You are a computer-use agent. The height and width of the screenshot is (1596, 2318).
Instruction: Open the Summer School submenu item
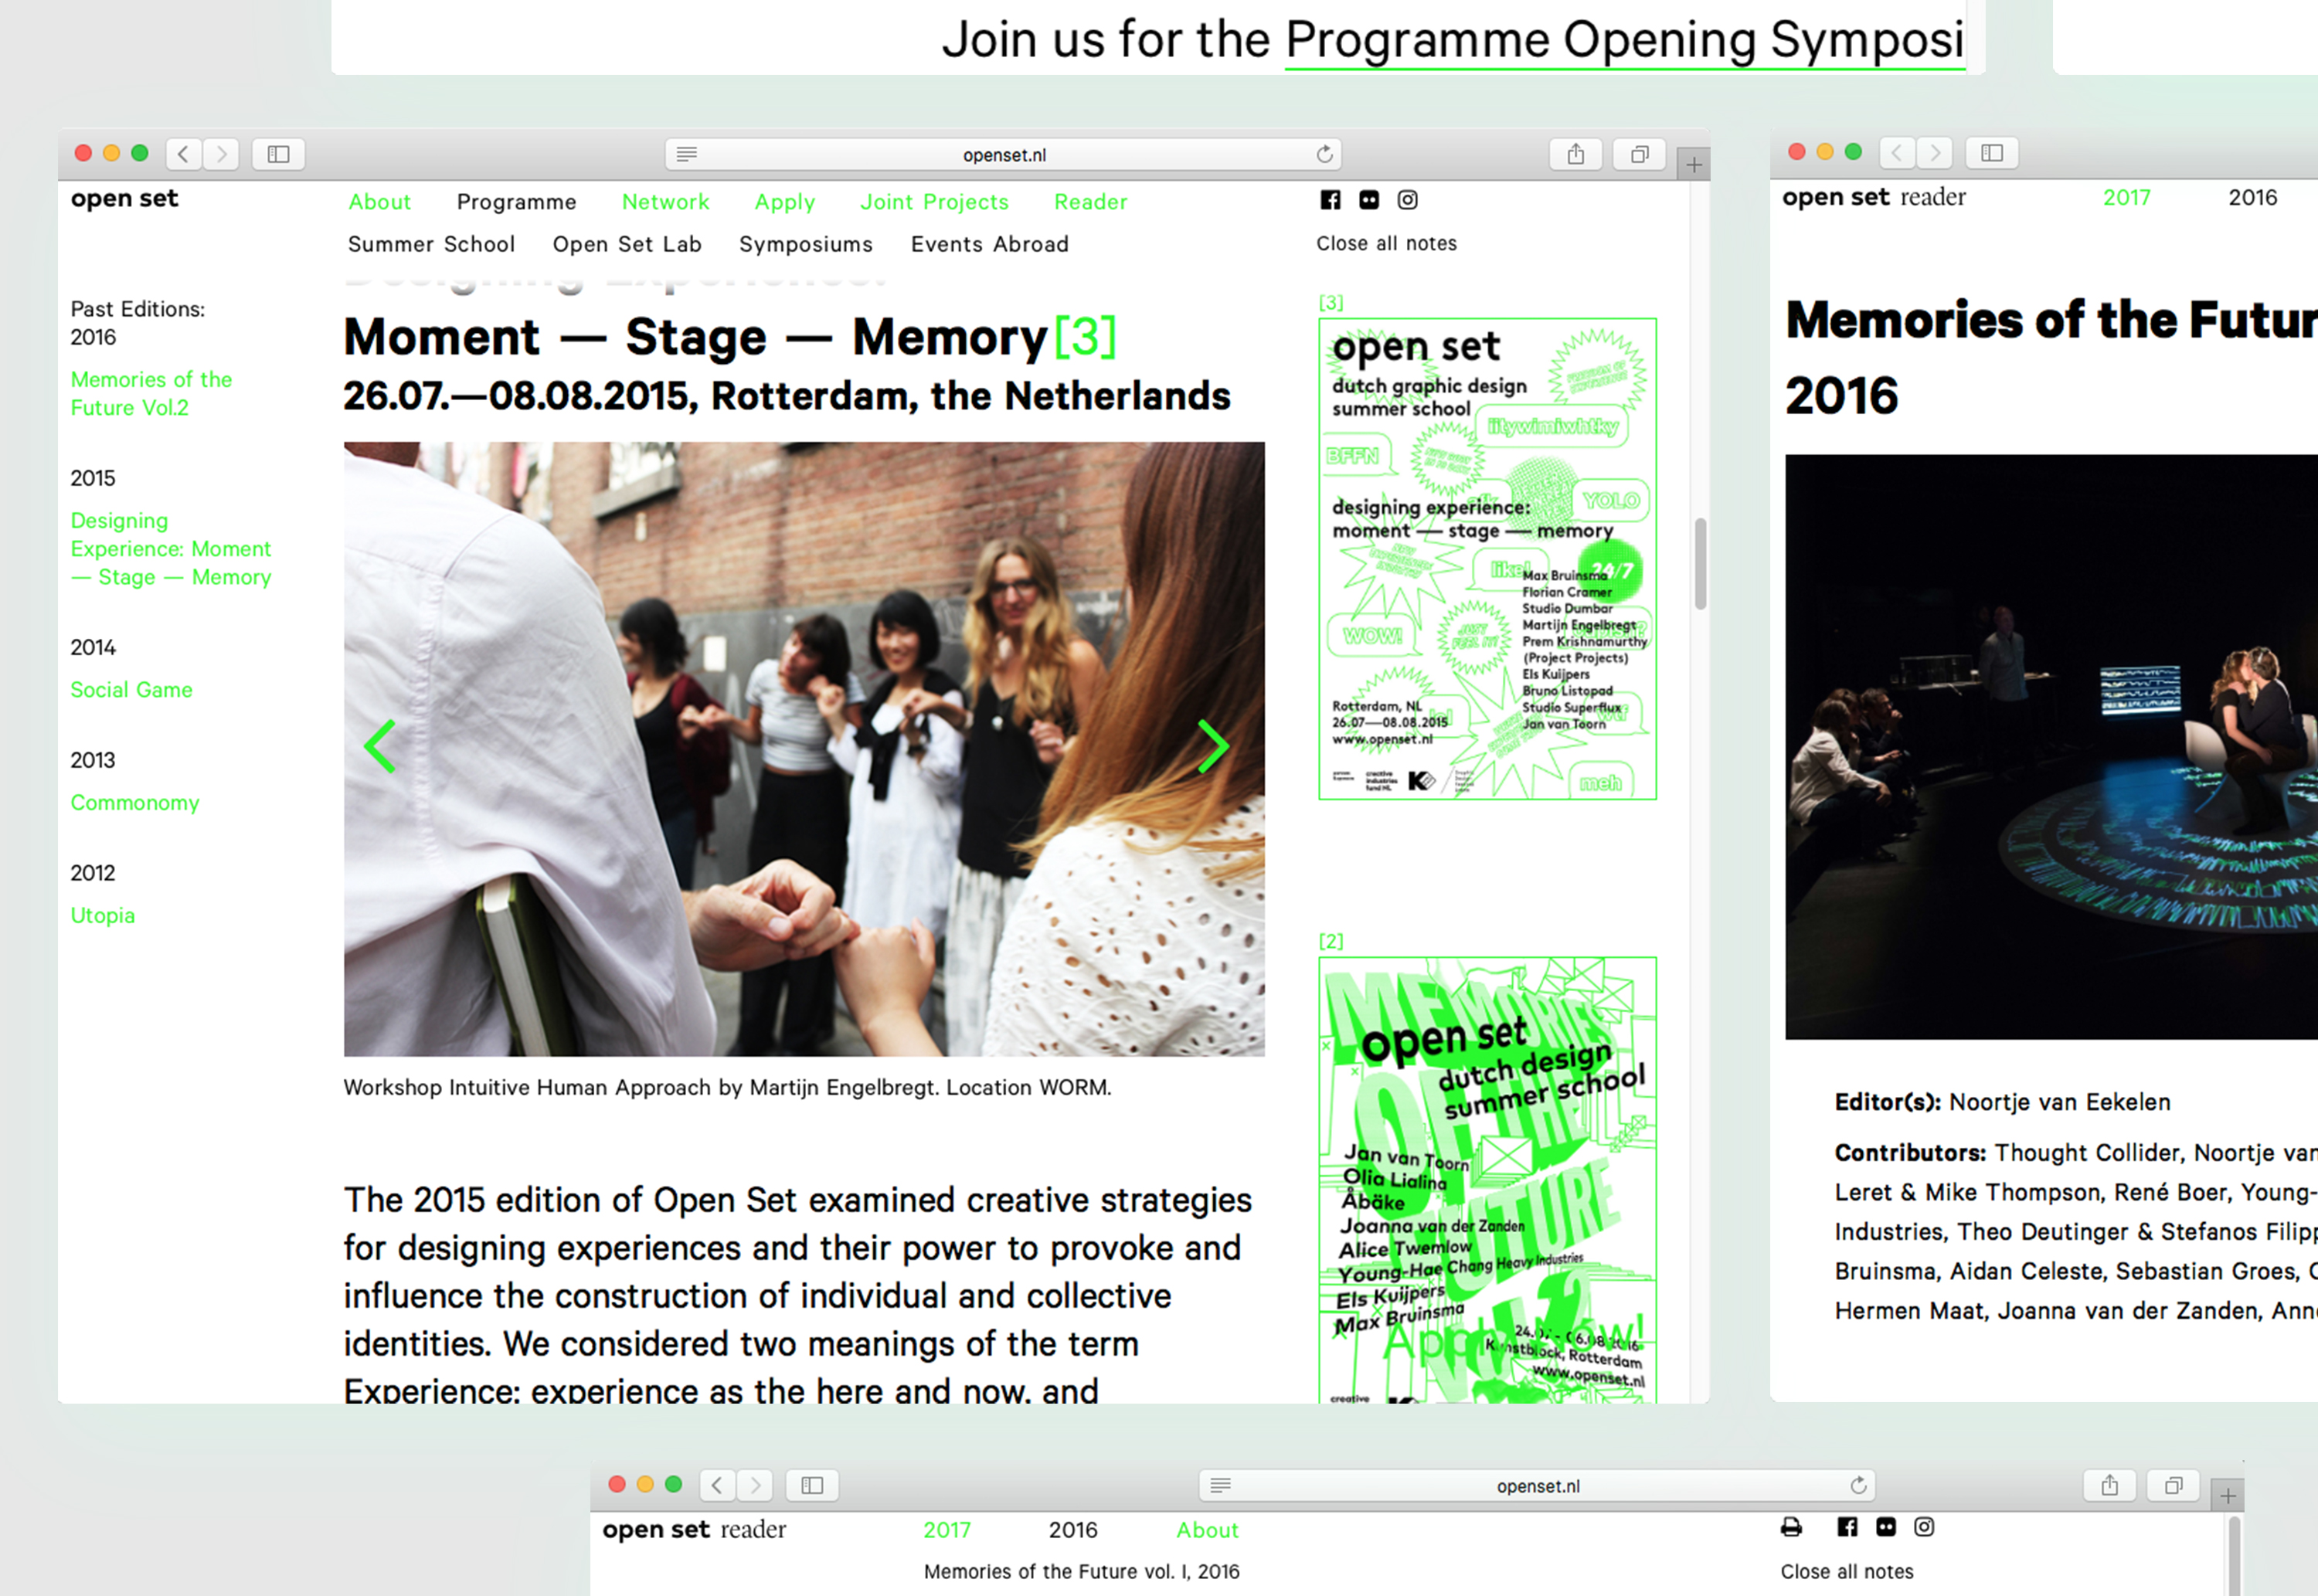coord(431,244)
